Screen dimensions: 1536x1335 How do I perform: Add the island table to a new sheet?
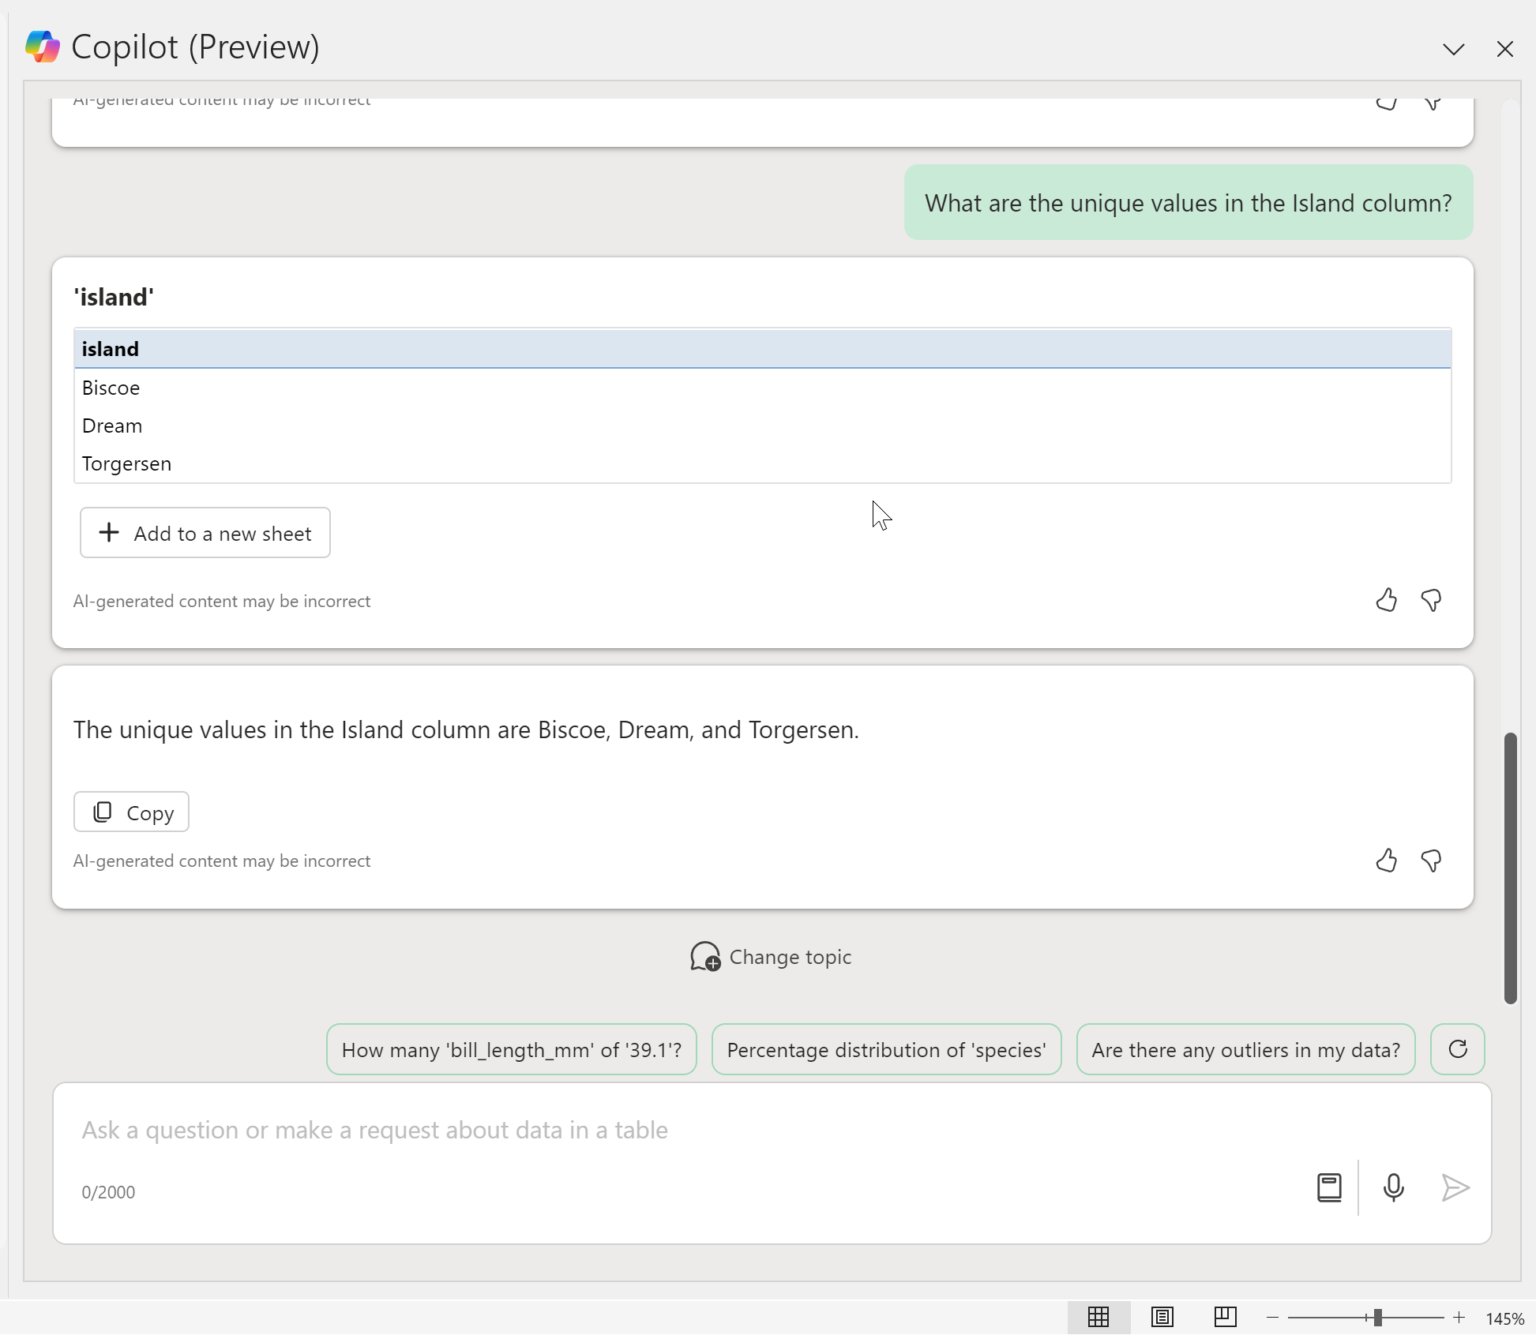point(205,533)
